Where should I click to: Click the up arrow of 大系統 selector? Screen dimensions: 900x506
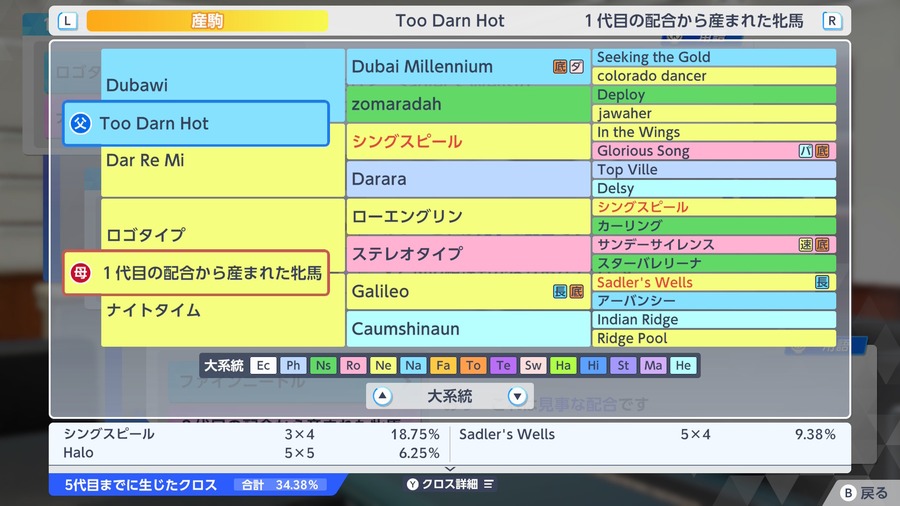coord(382,396)
